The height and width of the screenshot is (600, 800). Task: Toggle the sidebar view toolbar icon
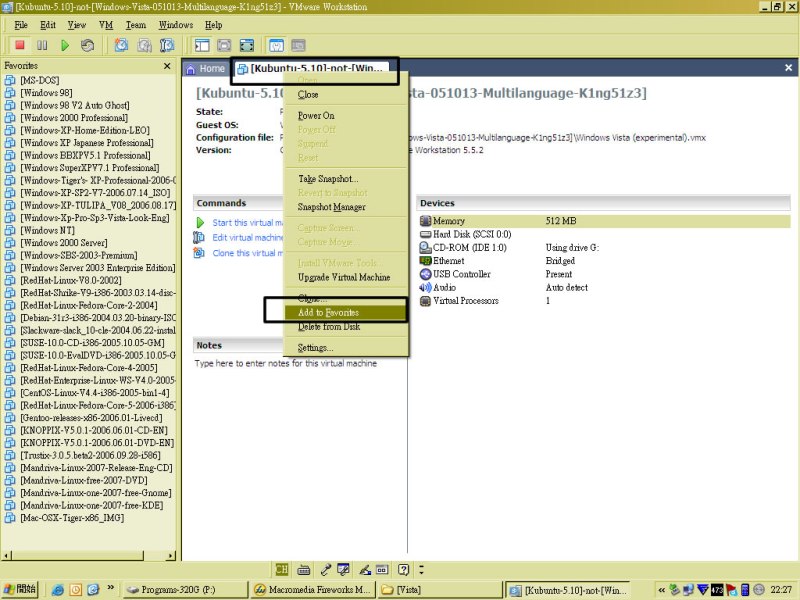[202, 45]
